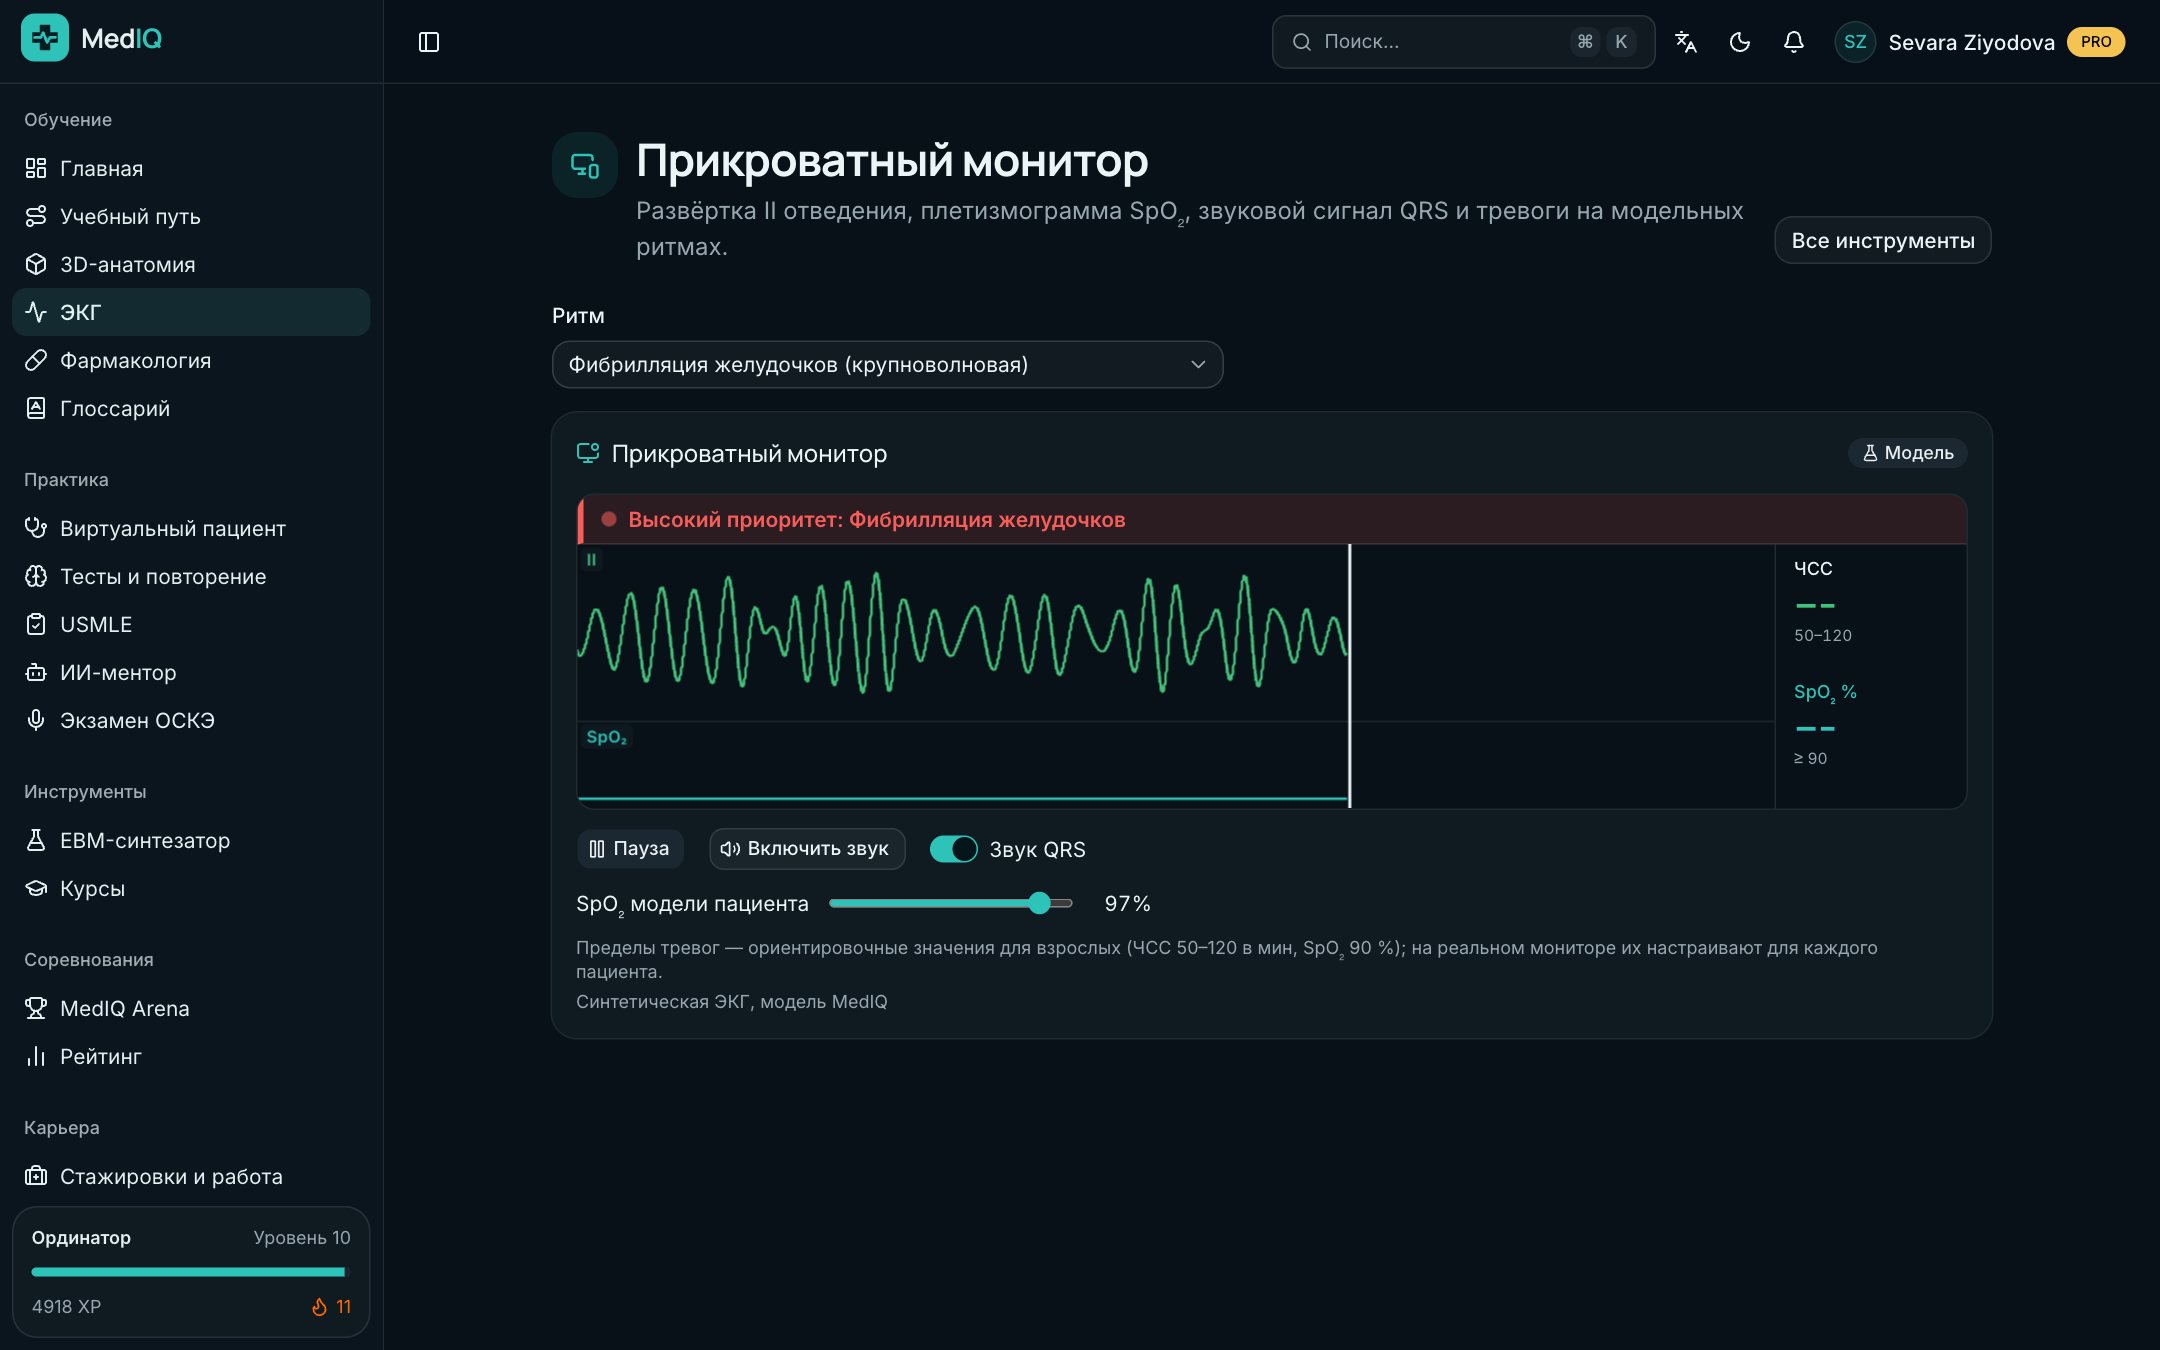Open 3D-анатомия section

pos(191,264)
